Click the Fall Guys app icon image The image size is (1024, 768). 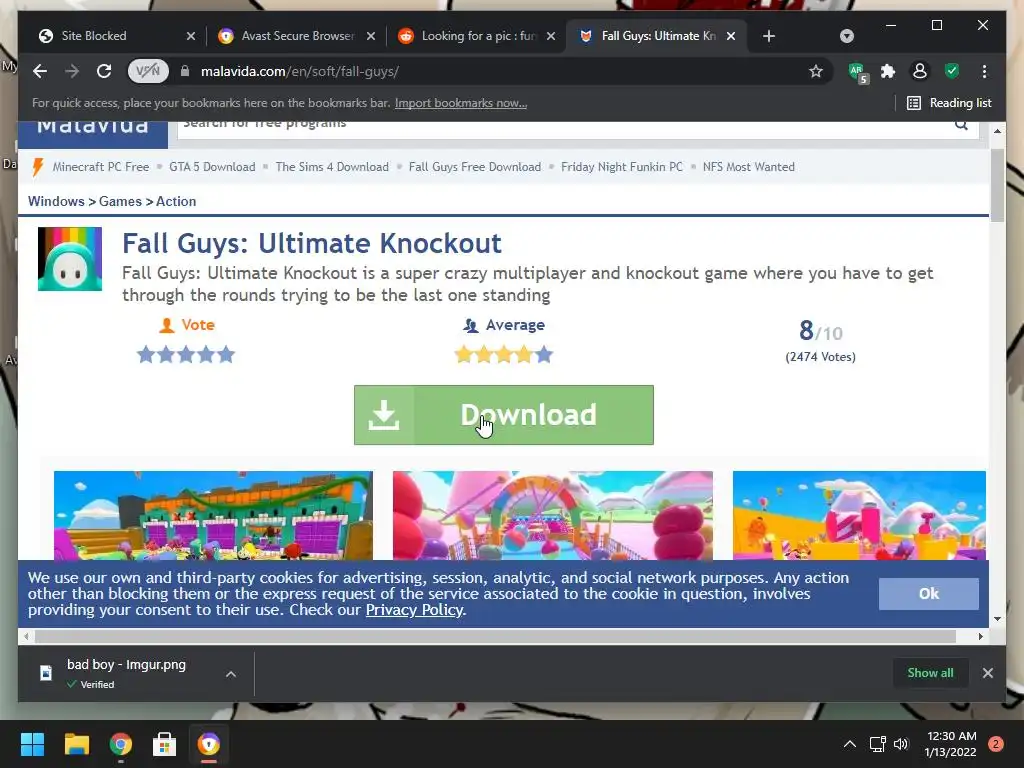point(70,259)
